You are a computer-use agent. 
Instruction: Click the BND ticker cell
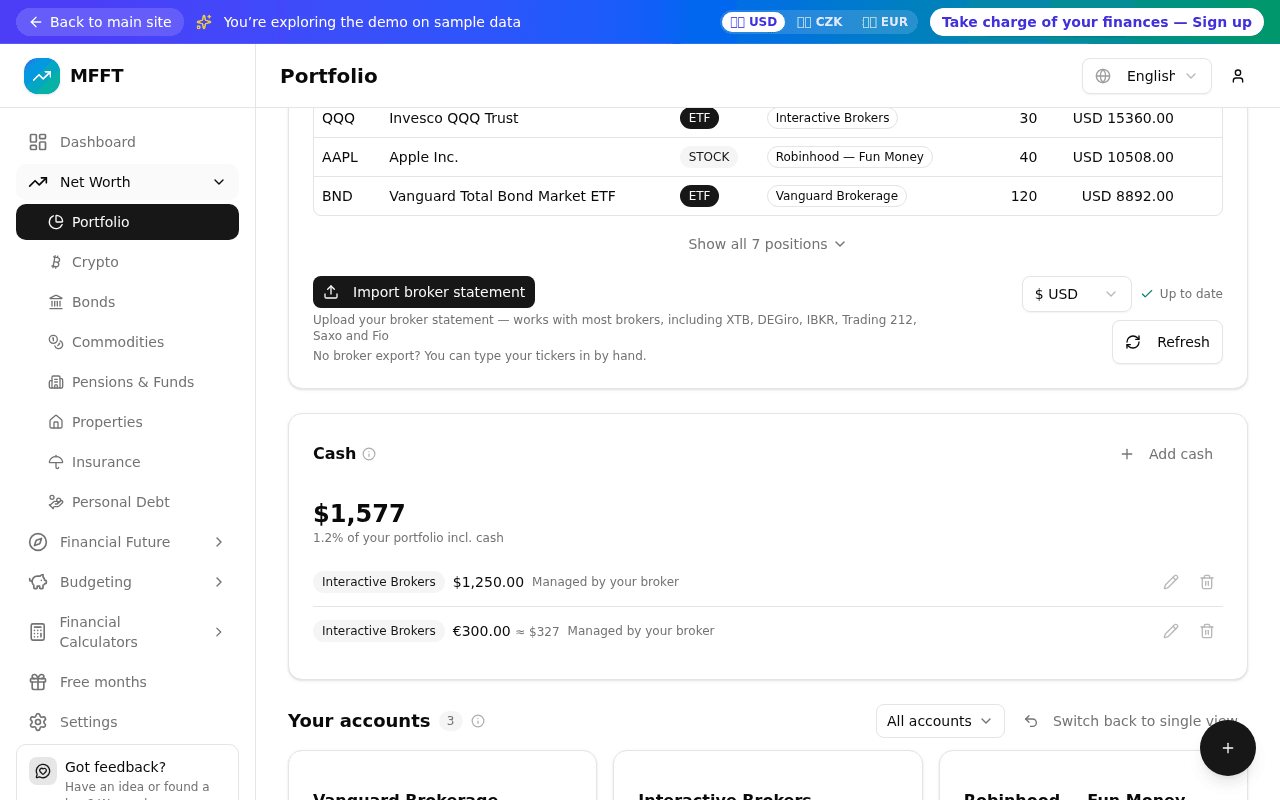point(337,196)
